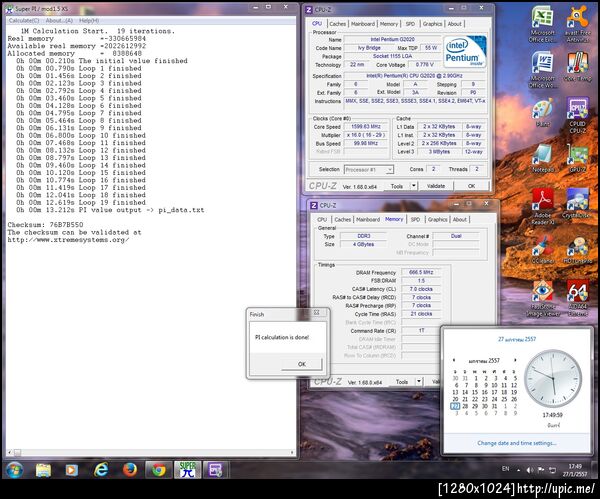The image size is (600, 499).
Task: Launch the AIDA64 Extreme desktop shortcut
Action: 577,298
